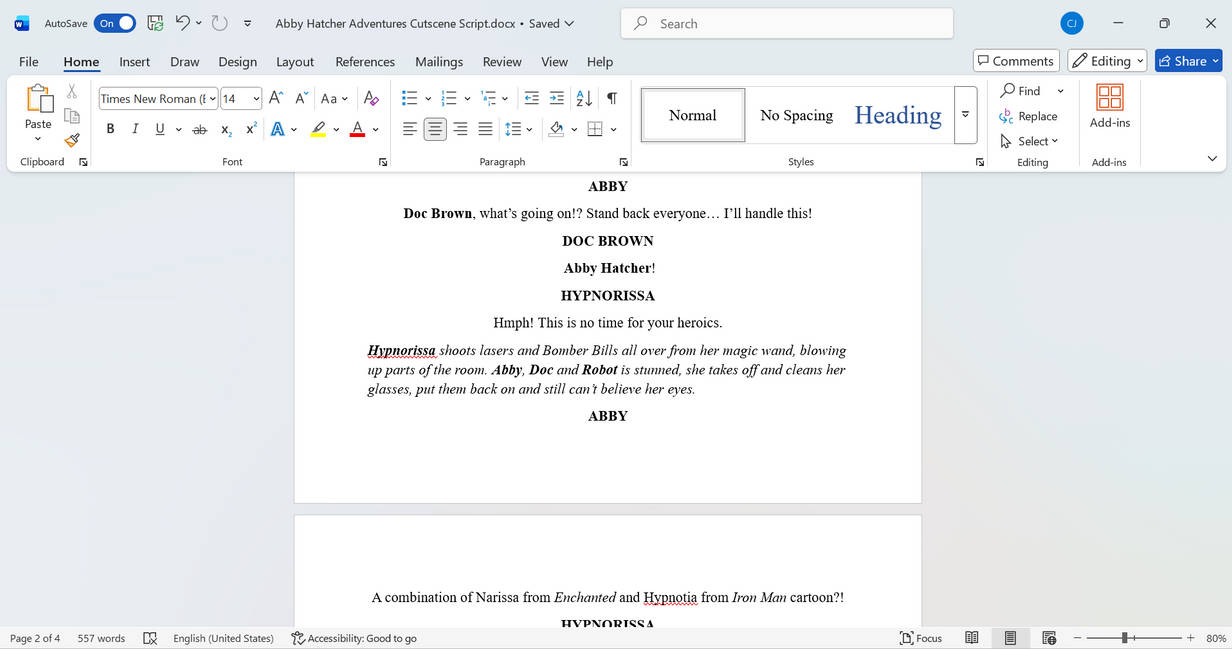
Task: Click the Replace button
Action: (x=1028, y=116)
